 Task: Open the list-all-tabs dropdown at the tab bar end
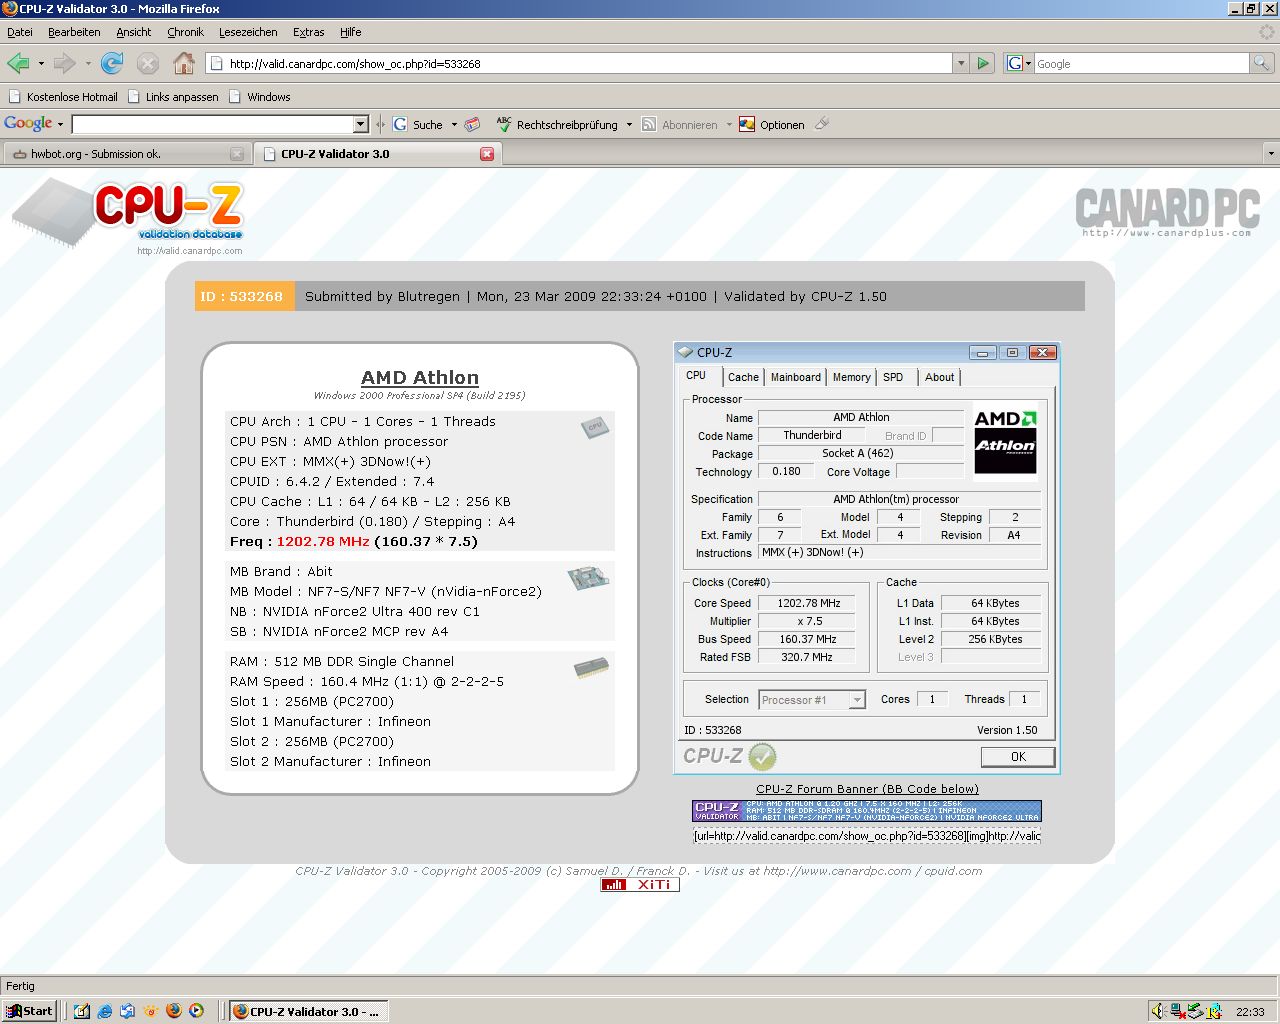(1271, 154)
